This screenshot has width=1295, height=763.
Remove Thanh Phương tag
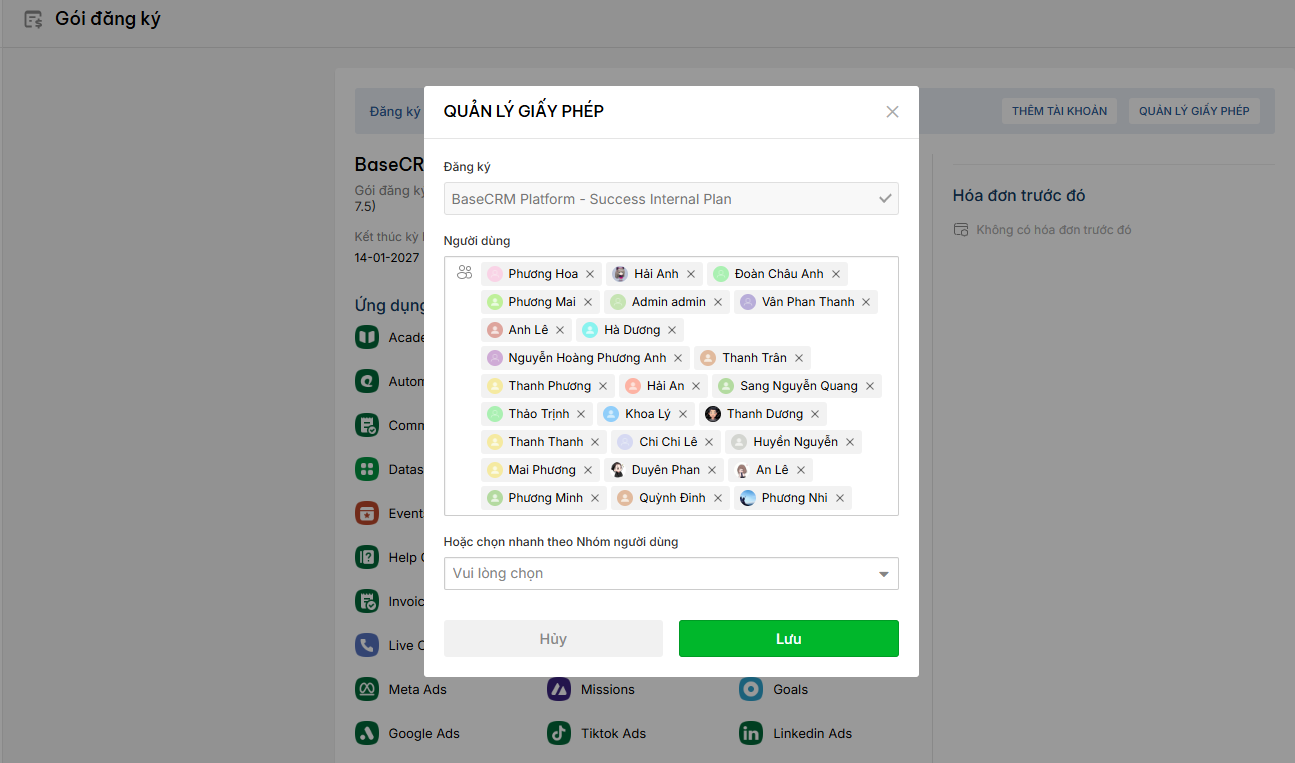tap(603, 386)
